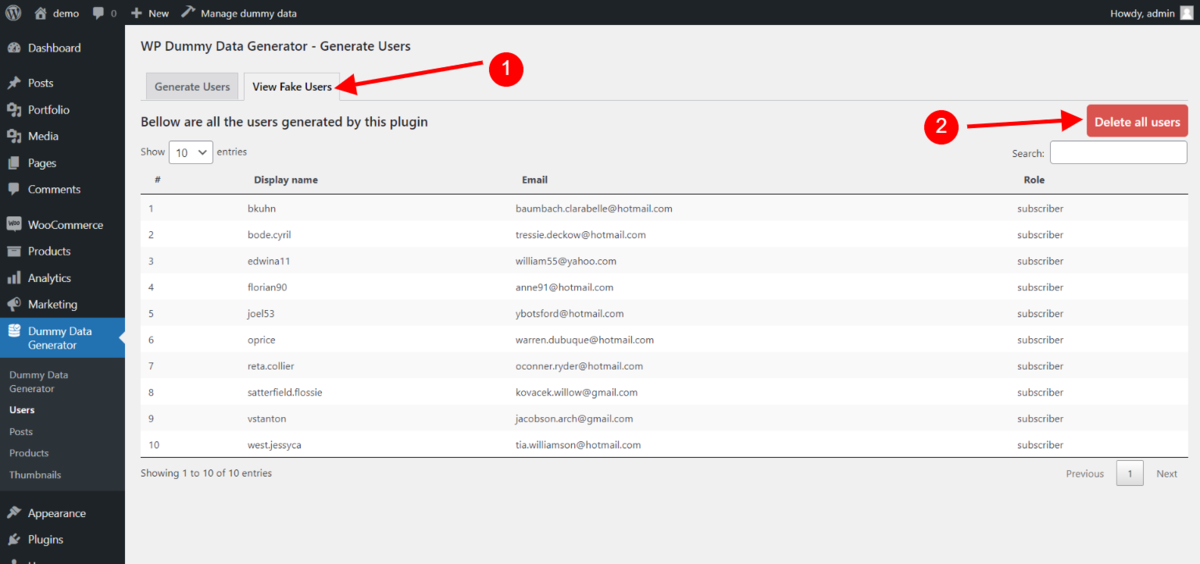The image size is (1200, 564).
Task: Click display name bode.cyril
Action: pyautogui.click(x=269, y=235)
